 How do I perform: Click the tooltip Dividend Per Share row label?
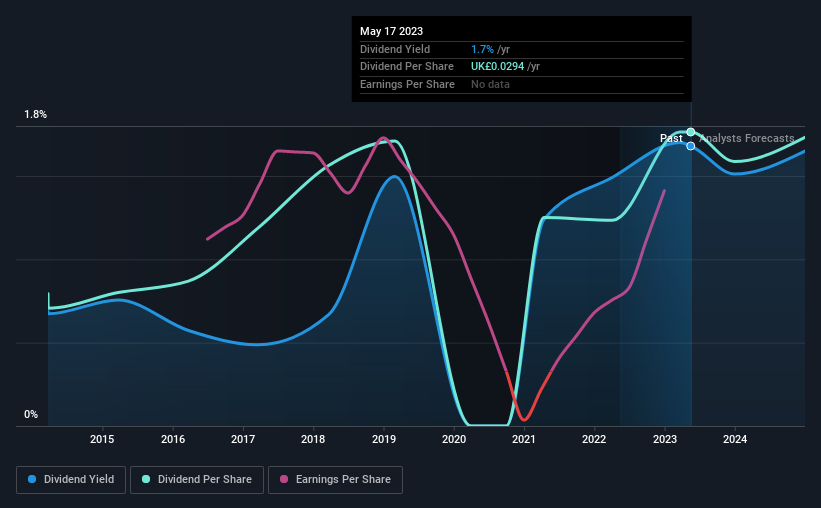tap(407, 67)
